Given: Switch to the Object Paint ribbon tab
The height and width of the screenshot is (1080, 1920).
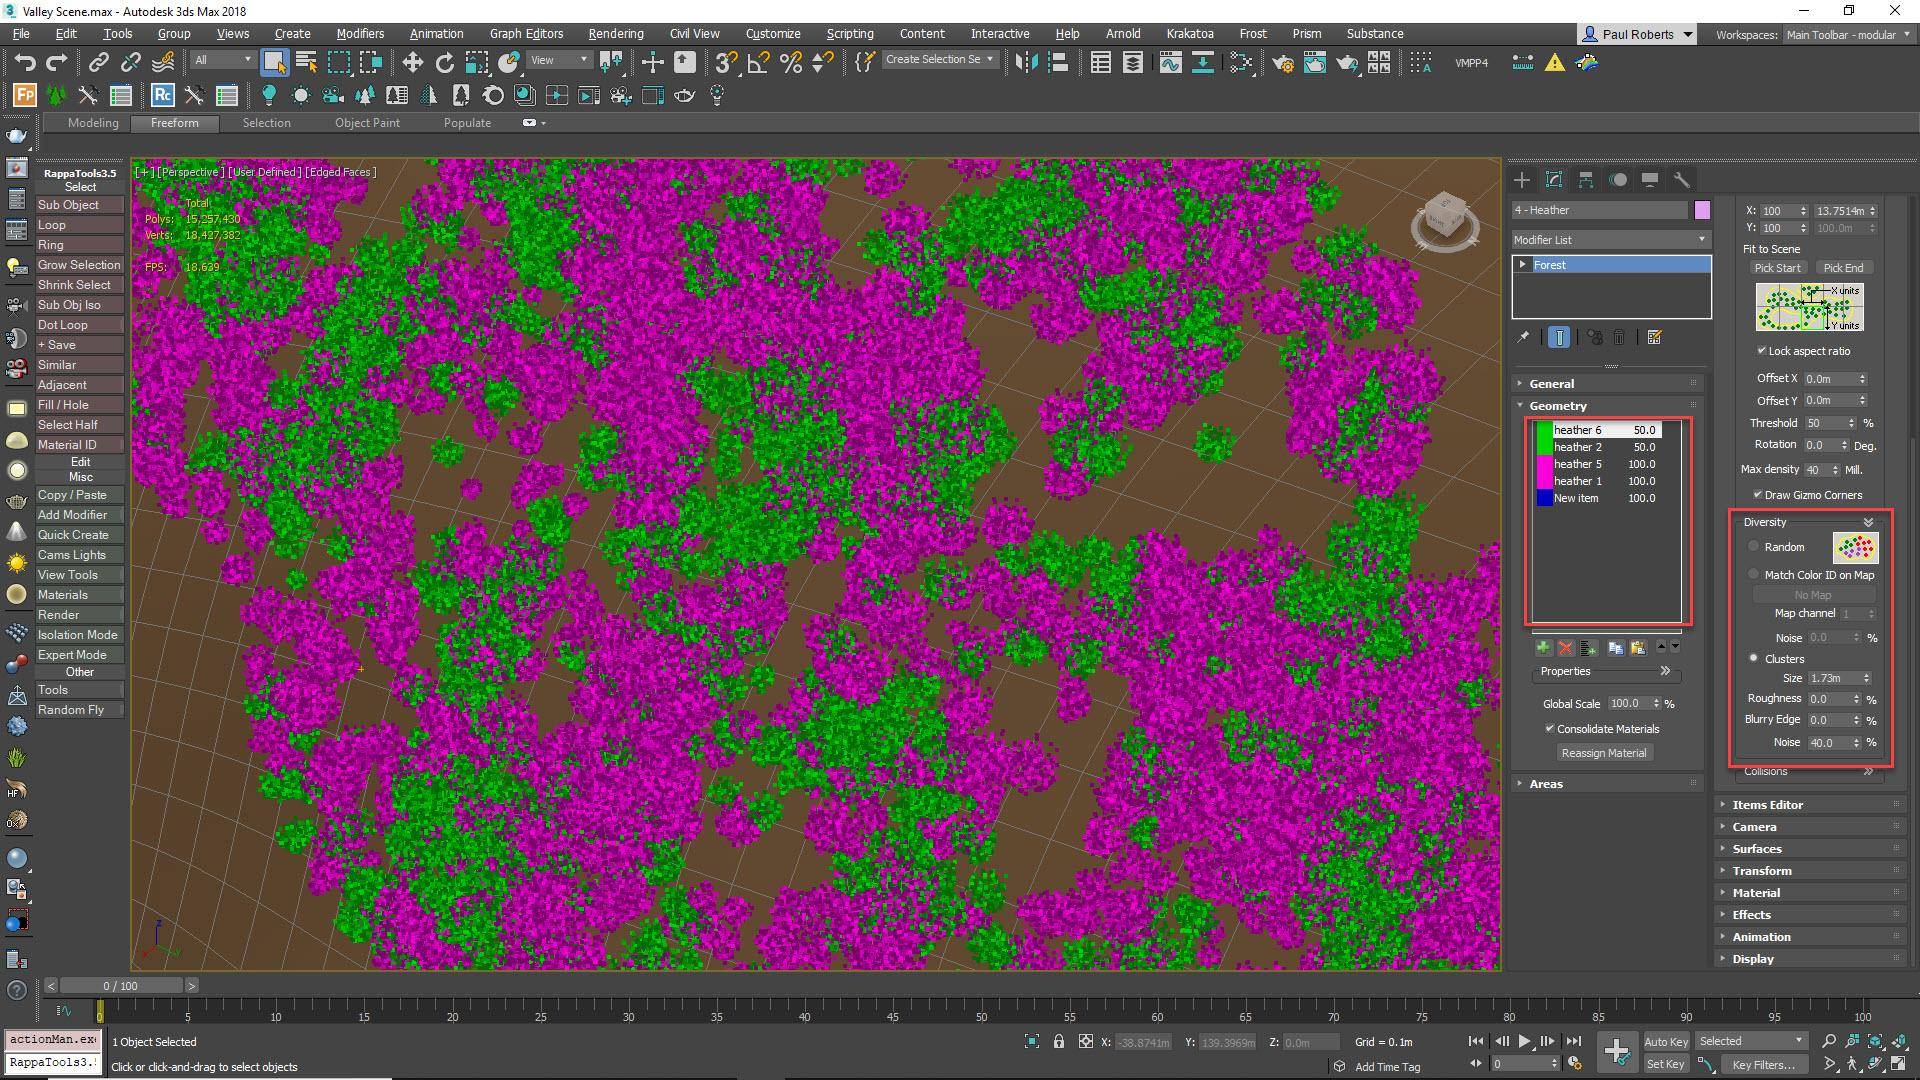Looking at the screenshot, I should [x=367, y=122].
